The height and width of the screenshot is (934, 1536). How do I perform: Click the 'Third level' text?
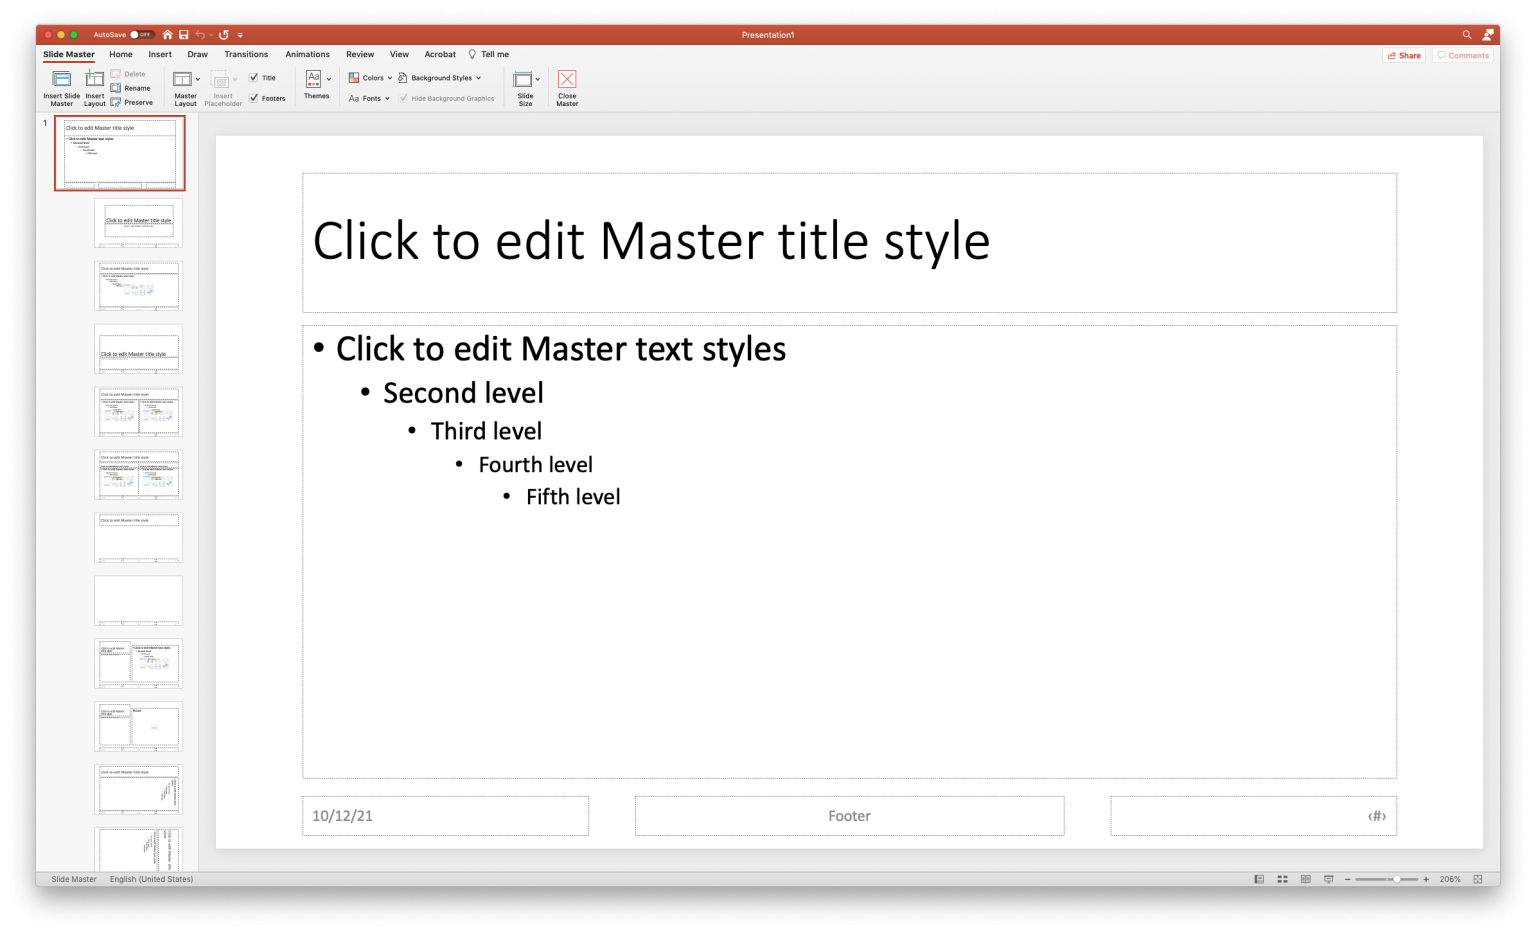[486, 431]
